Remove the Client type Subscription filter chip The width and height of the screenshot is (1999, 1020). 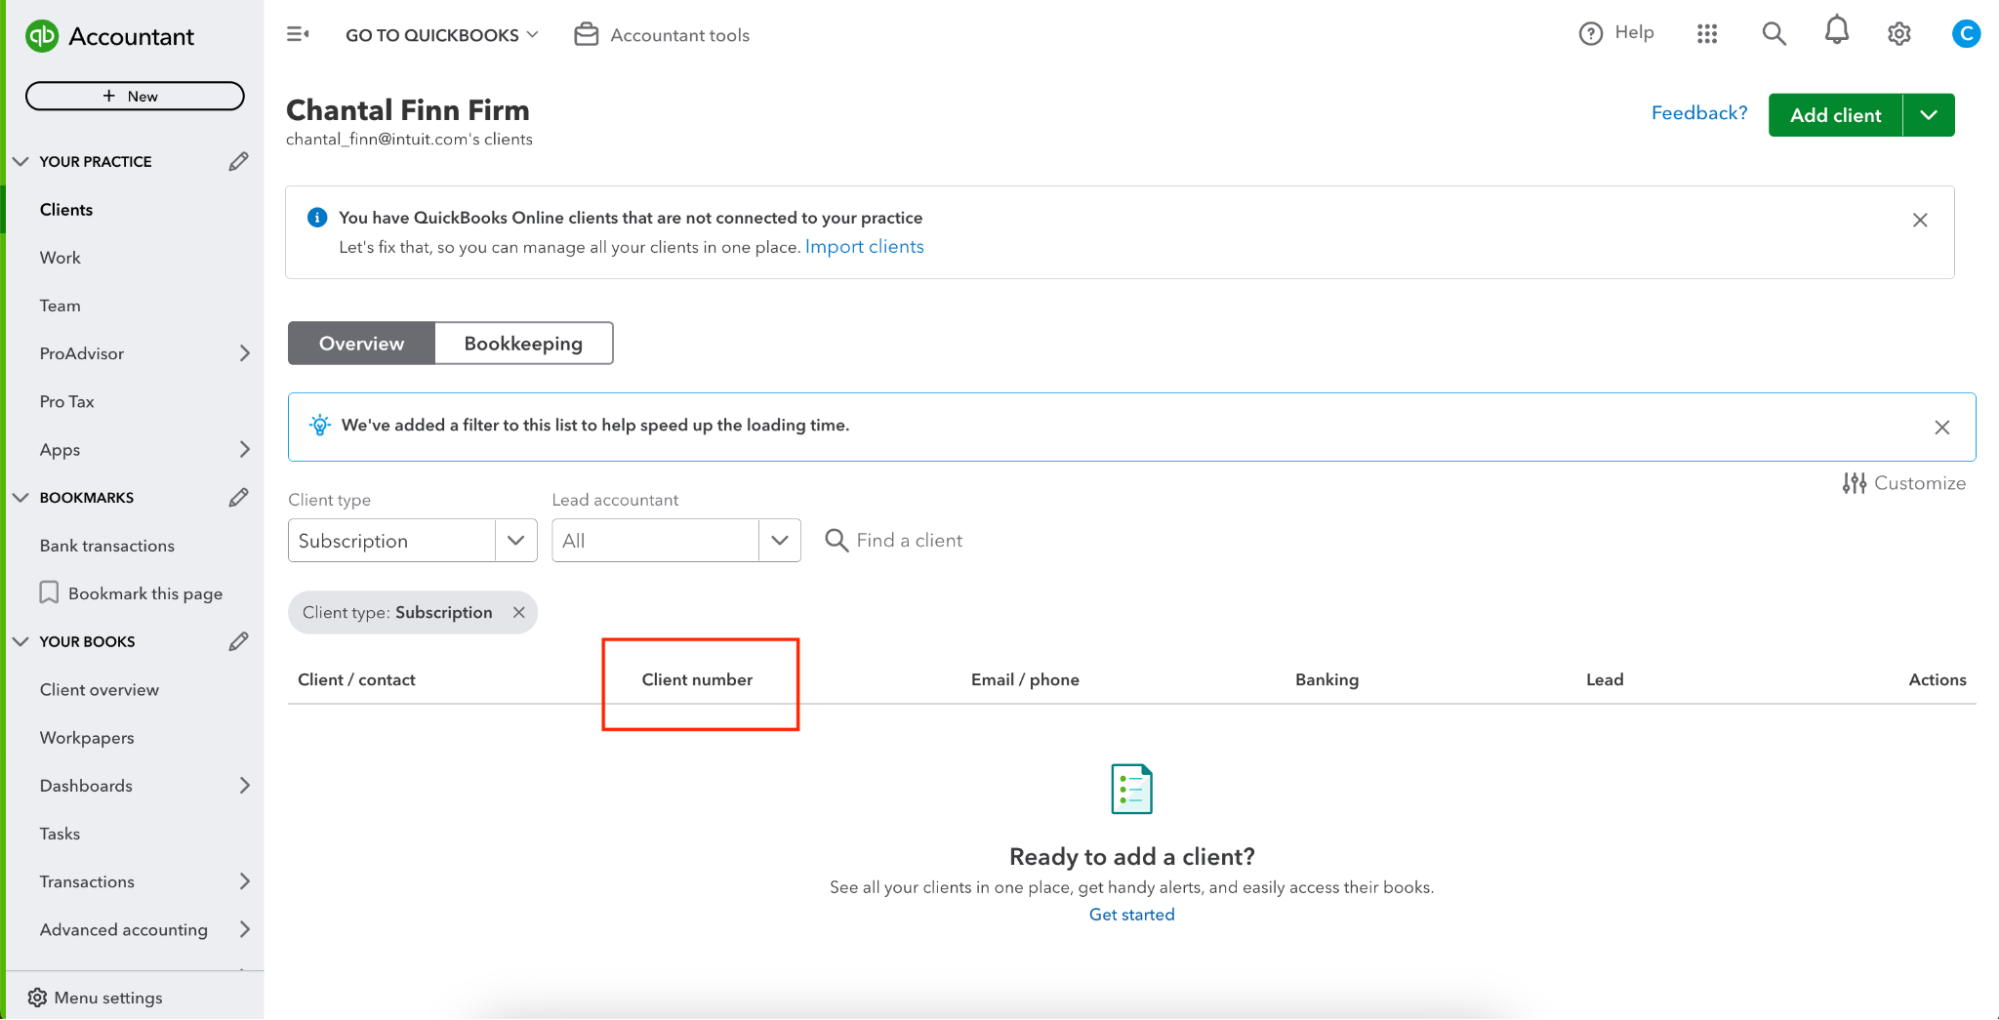pos(518,612)
